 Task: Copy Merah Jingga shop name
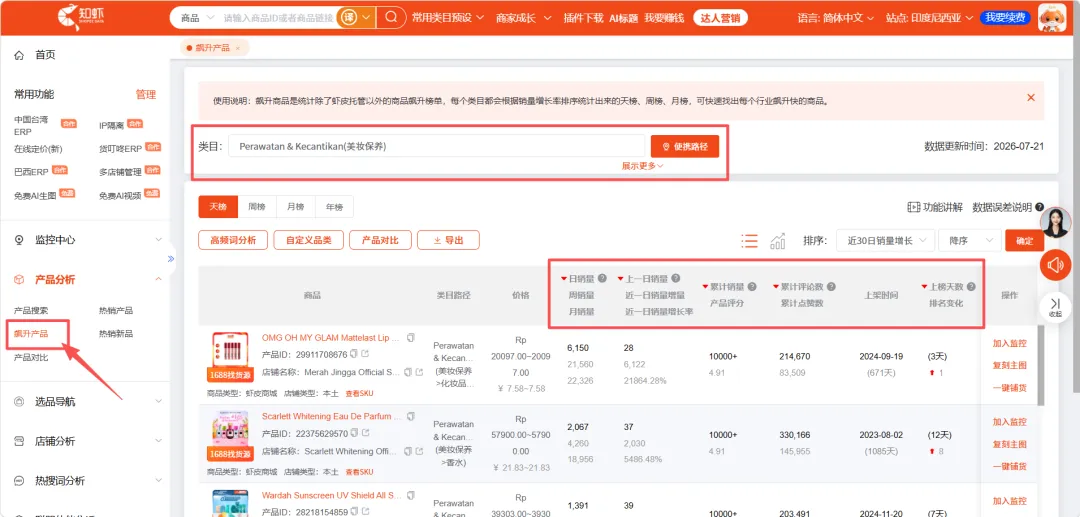coord(408,372)
